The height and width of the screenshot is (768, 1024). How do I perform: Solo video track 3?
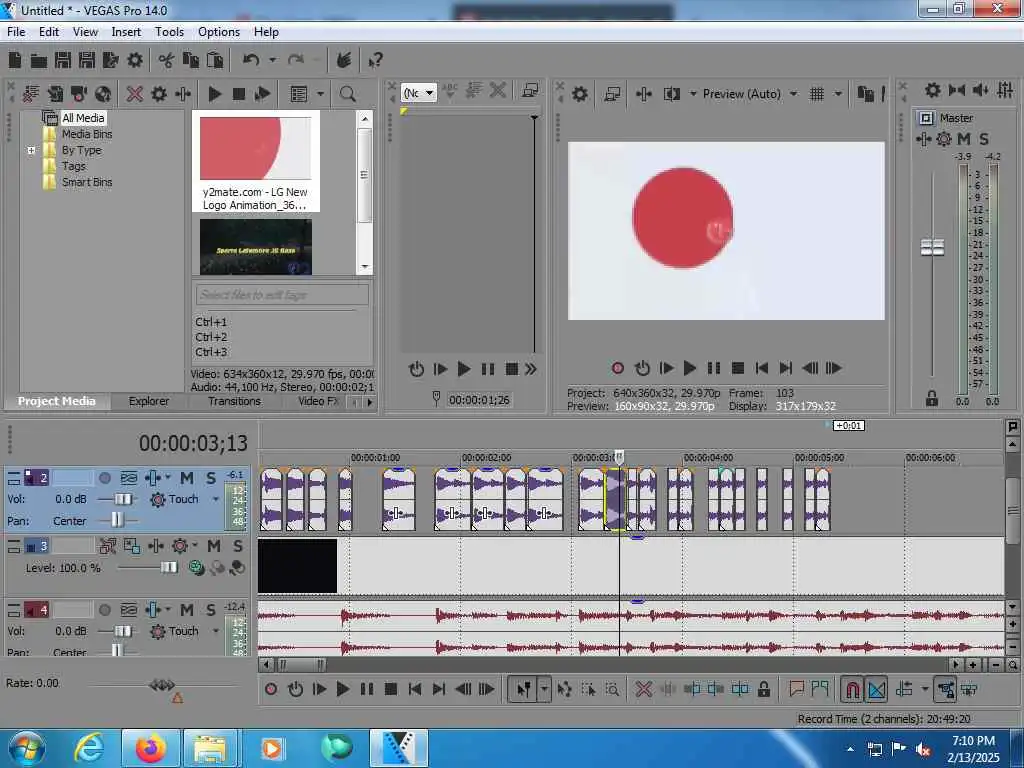tap(238, 545)
